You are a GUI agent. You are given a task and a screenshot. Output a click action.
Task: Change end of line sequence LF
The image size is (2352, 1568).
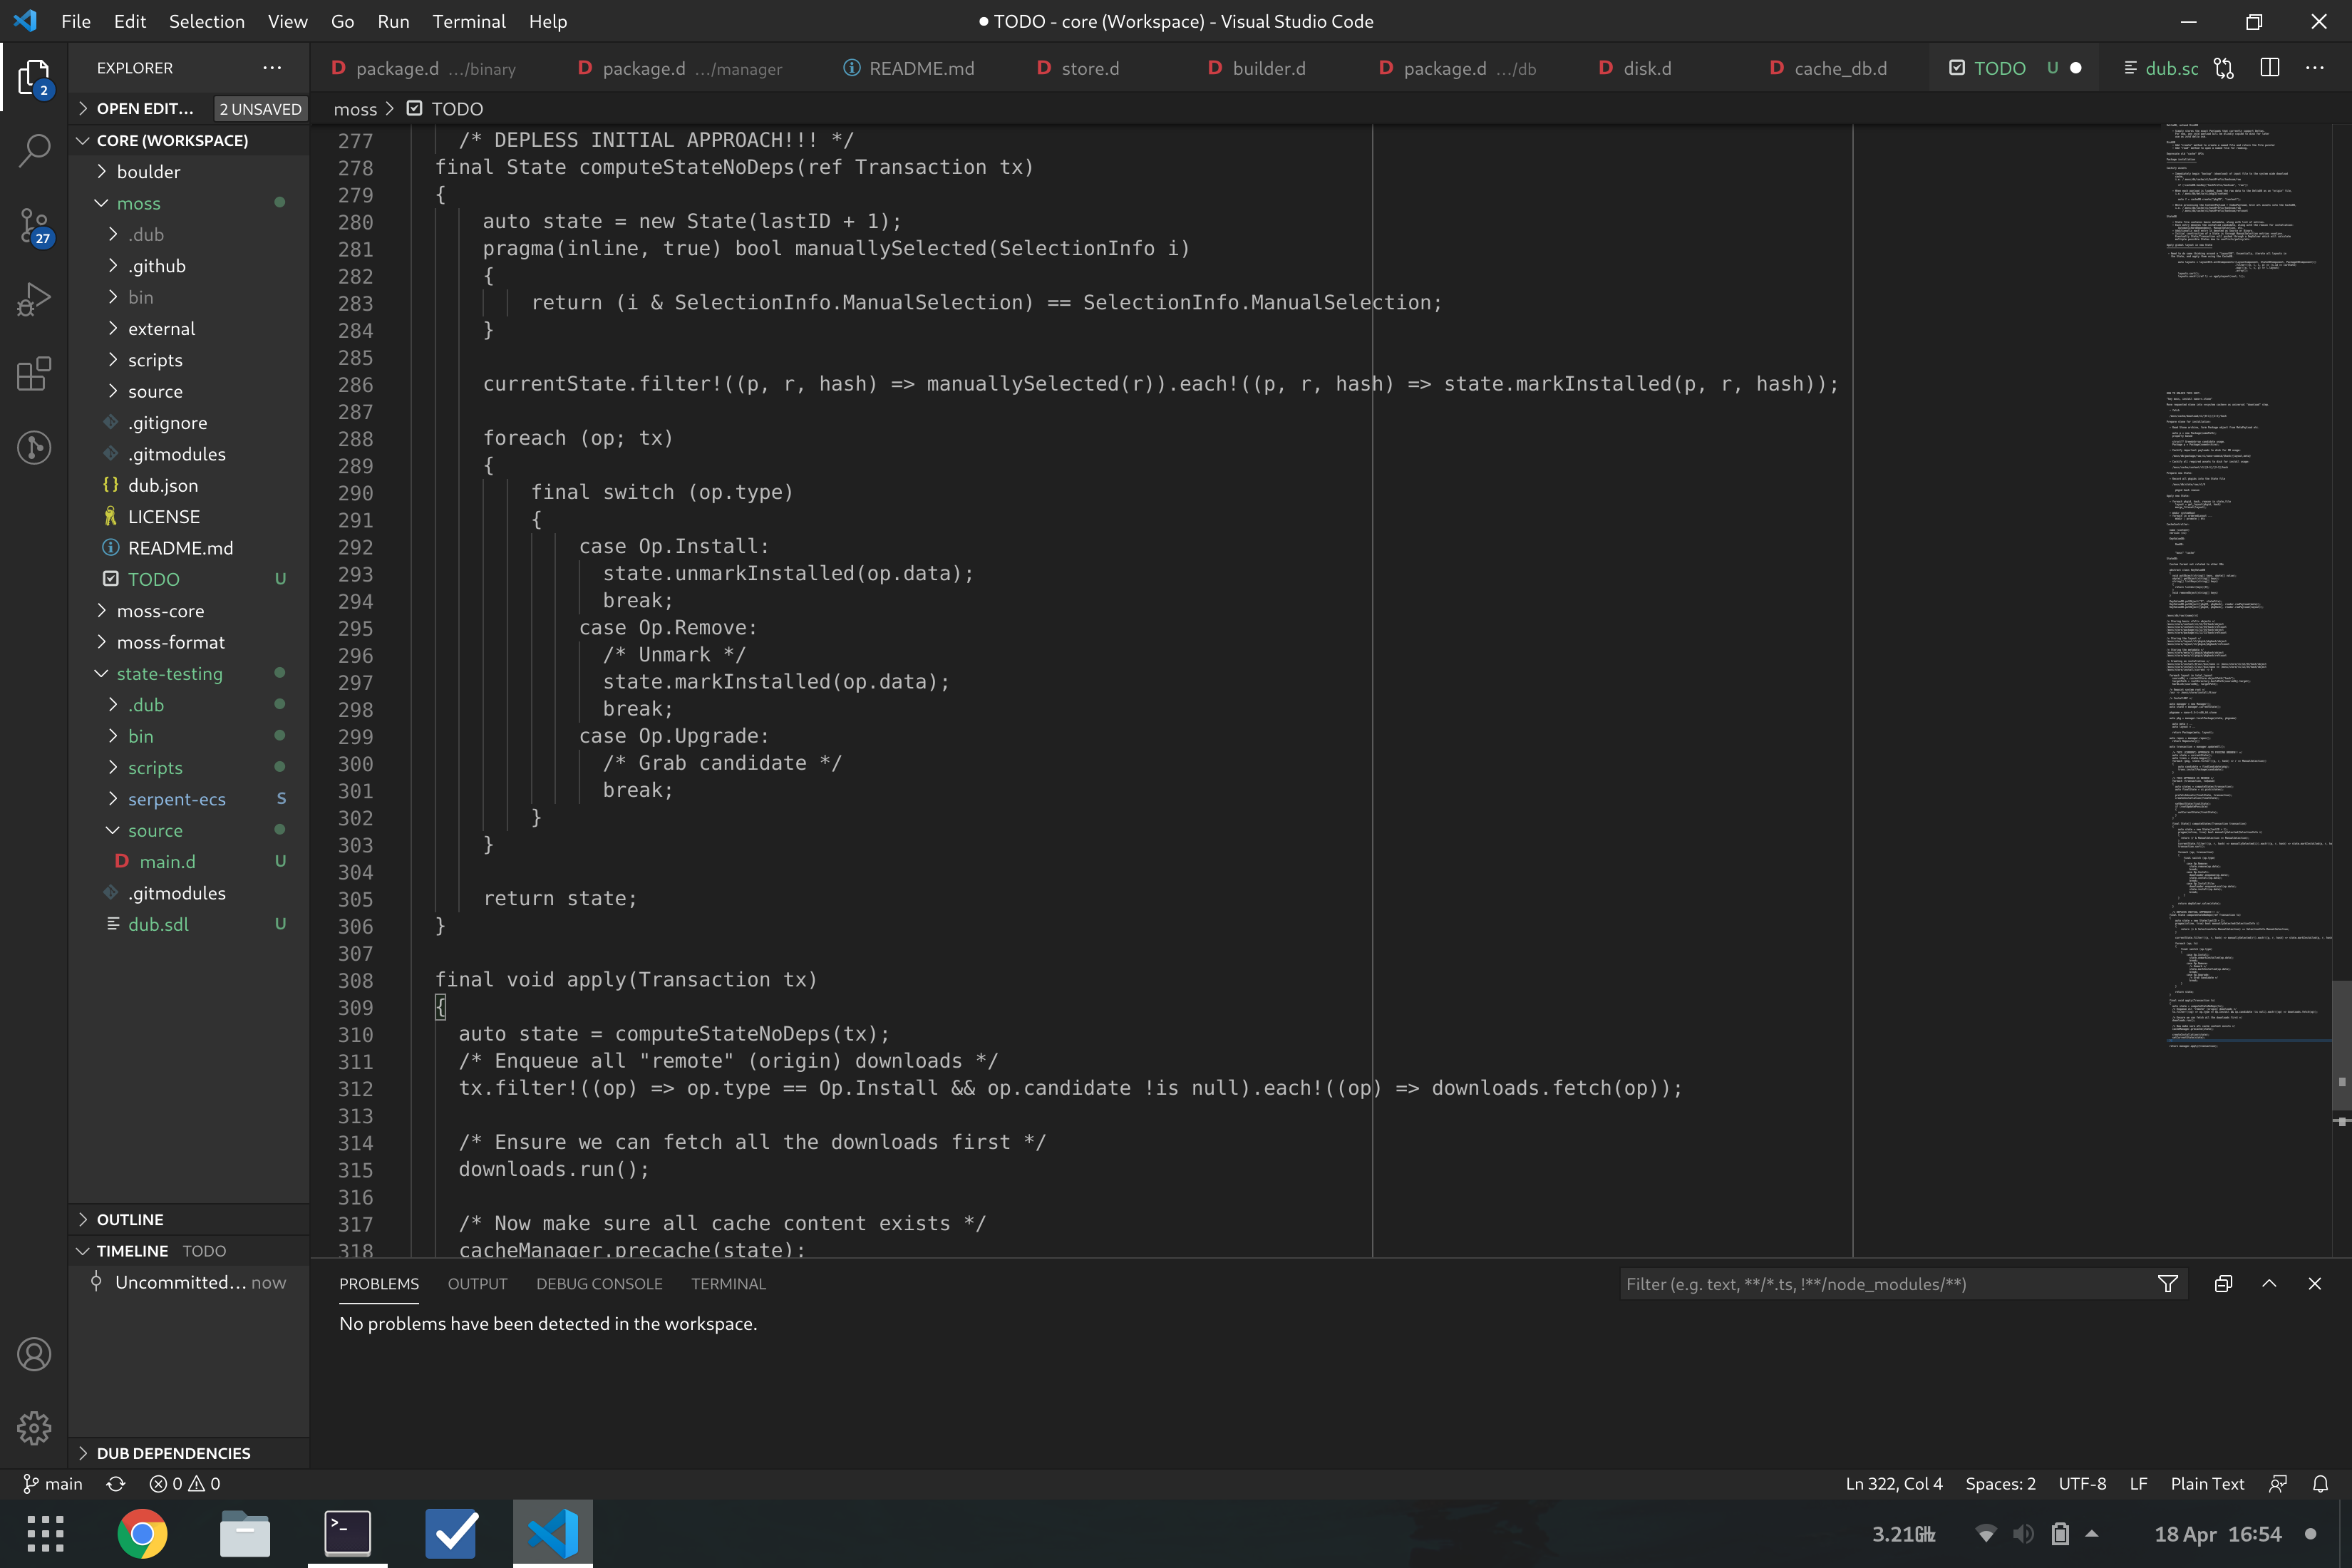2138,1483
